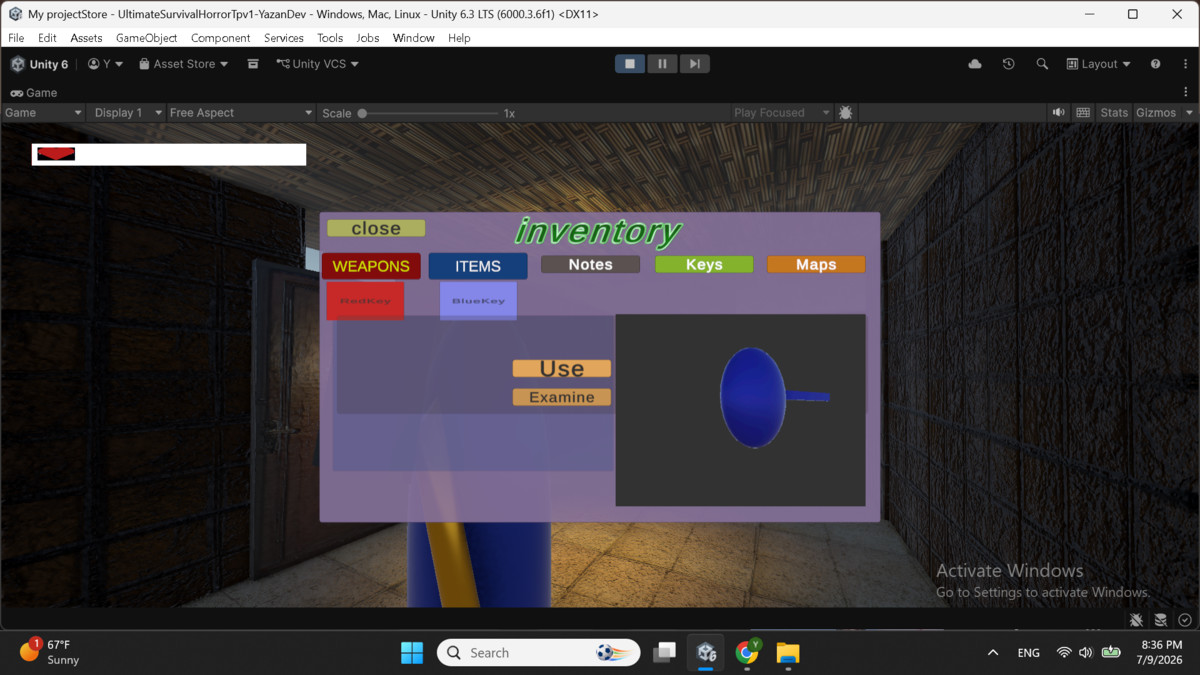Toggle Gizmos in the Game view
The height and width of the screenshot is (675, 1200).
[1156, 113]
